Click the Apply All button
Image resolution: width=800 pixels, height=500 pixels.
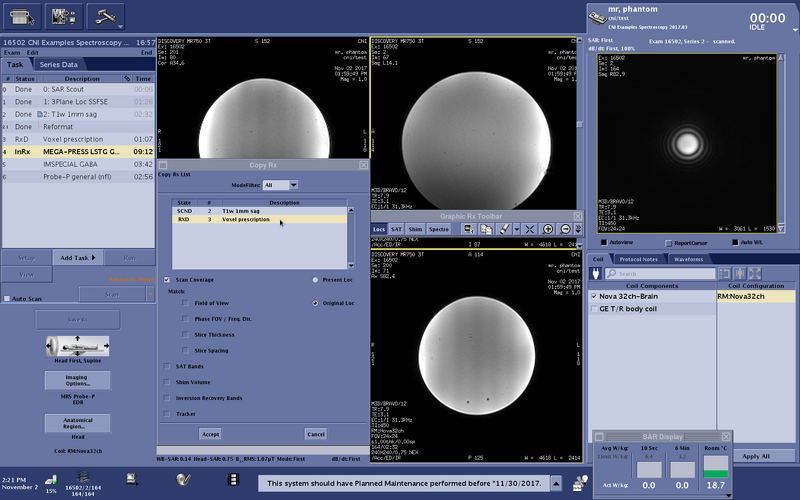point(756,456)
